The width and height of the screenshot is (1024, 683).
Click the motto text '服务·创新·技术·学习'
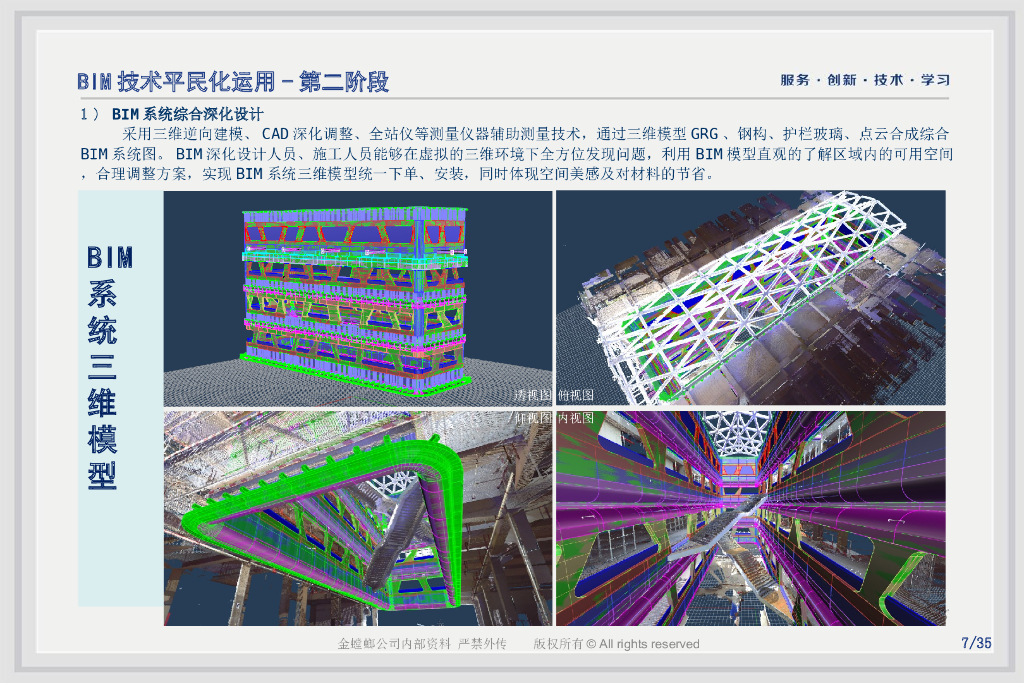pos(865,80)
